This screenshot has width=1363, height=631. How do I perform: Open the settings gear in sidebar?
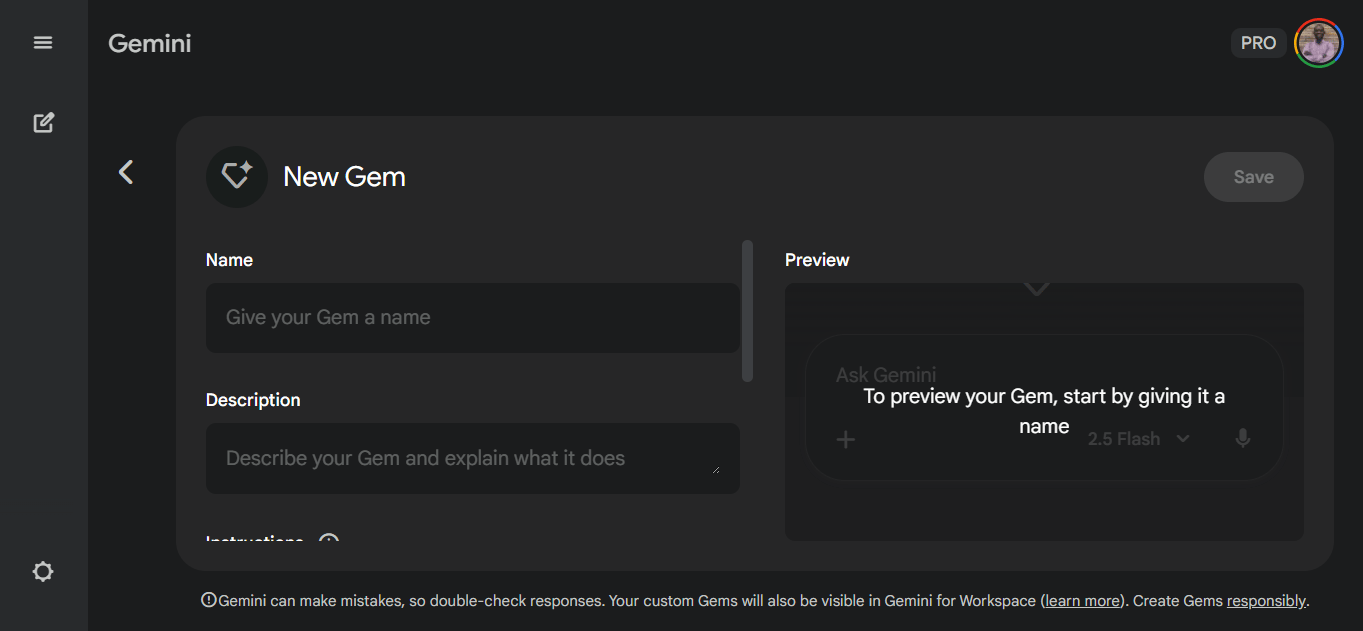(43, 572)
